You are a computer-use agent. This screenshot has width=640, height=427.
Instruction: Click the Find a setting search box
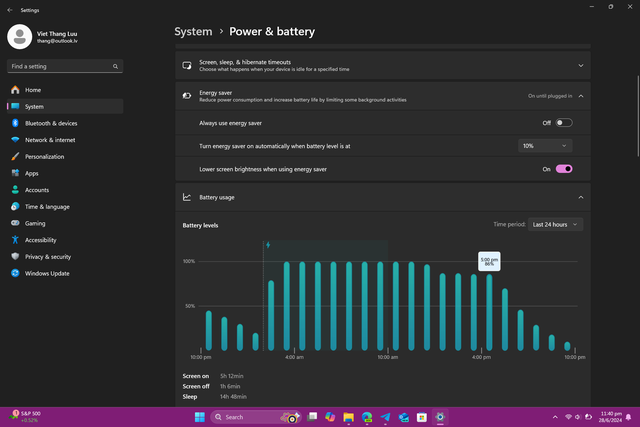click(64, 67)
